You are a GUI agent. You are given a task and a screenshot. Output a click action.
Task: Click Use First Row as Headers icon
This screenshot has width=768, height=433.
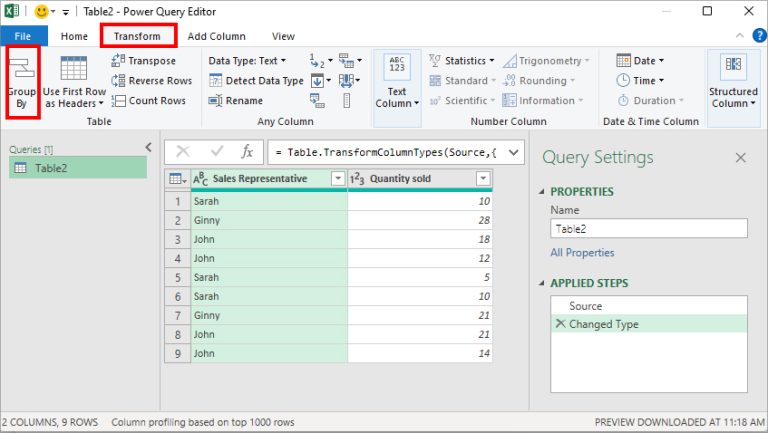point(74,68)
